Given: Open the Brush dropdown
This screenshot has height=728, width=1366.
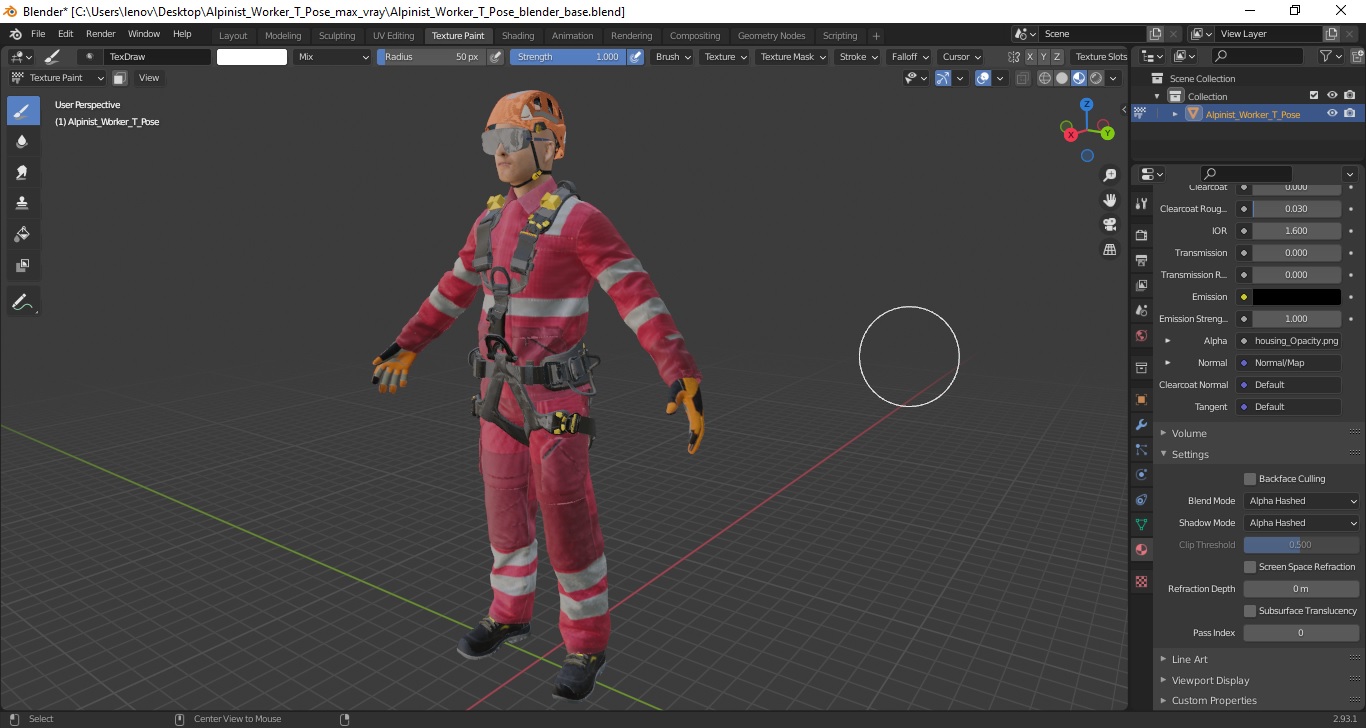Looking at the screenshot, I should pos(672,57).
